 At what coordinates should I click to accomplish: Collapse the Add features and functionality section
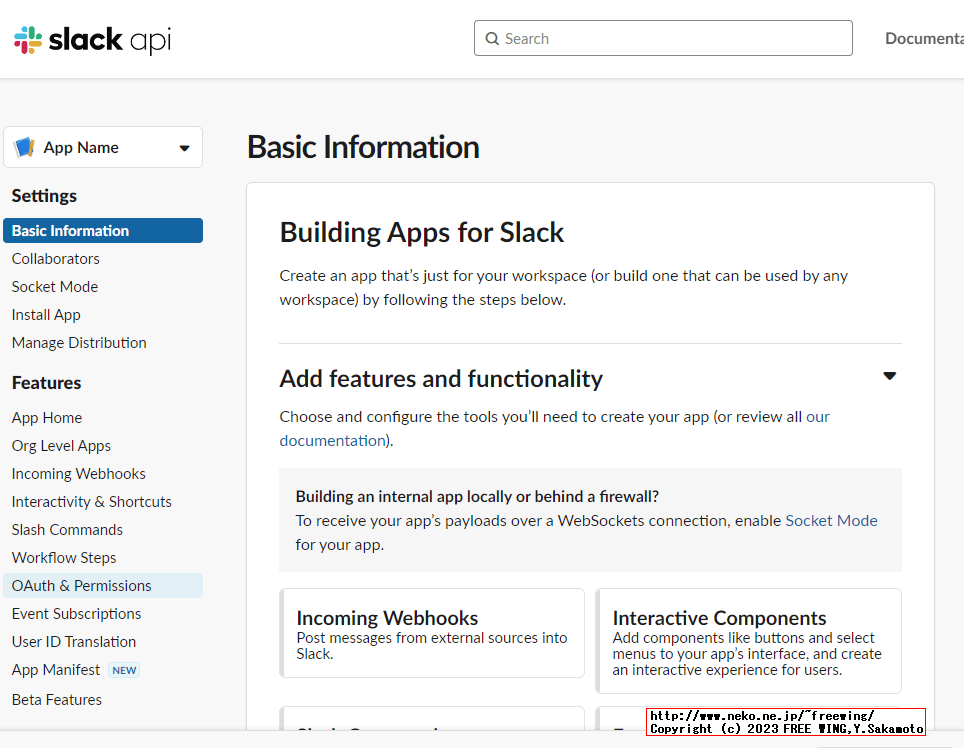tap(889, 375)
